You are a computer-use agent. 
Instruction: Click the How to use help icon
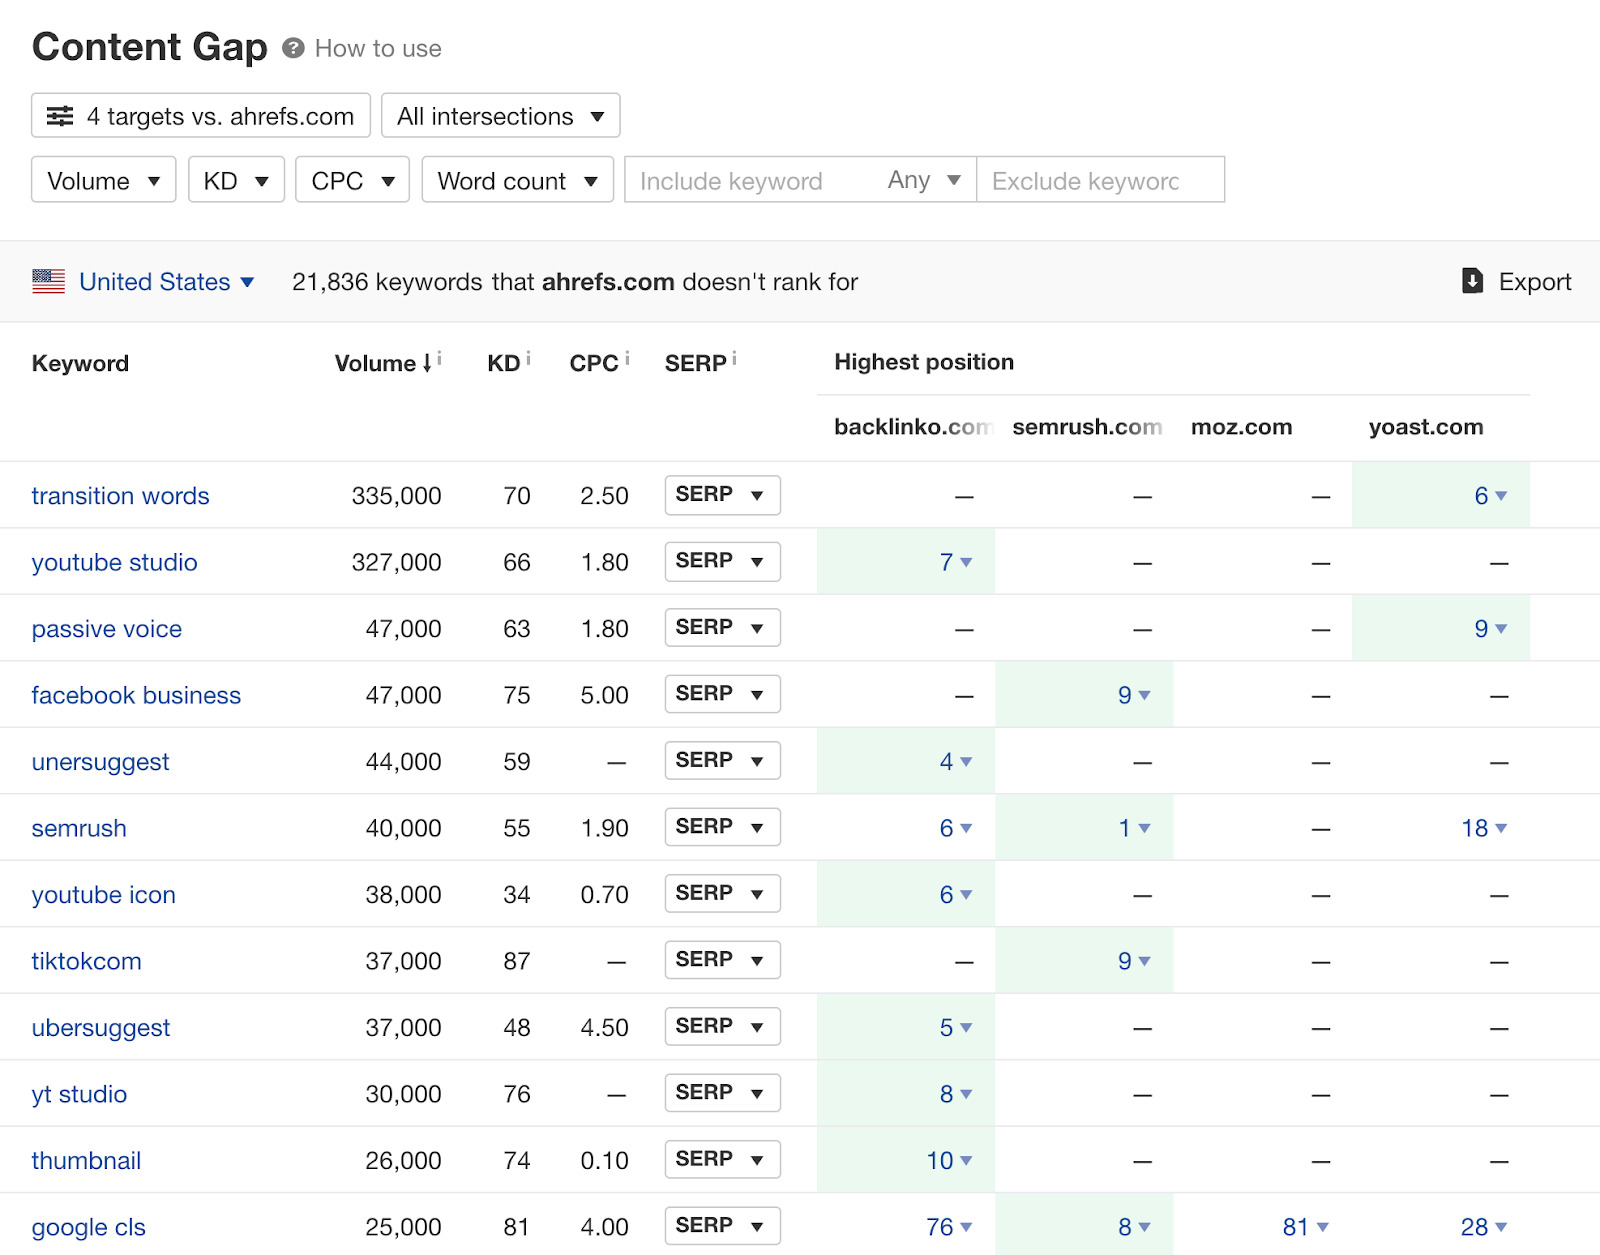[293, 48]
